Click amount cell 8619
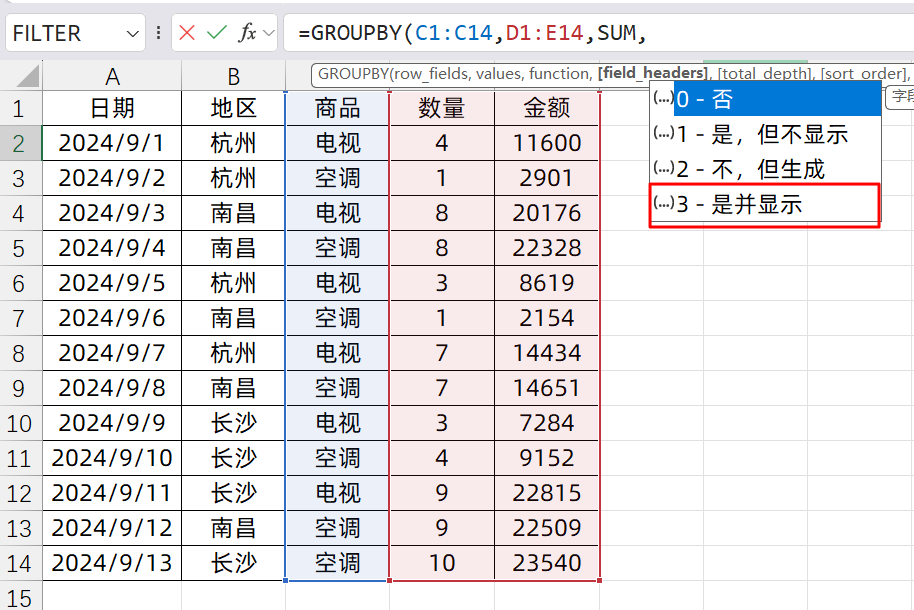 coord(547,283)
